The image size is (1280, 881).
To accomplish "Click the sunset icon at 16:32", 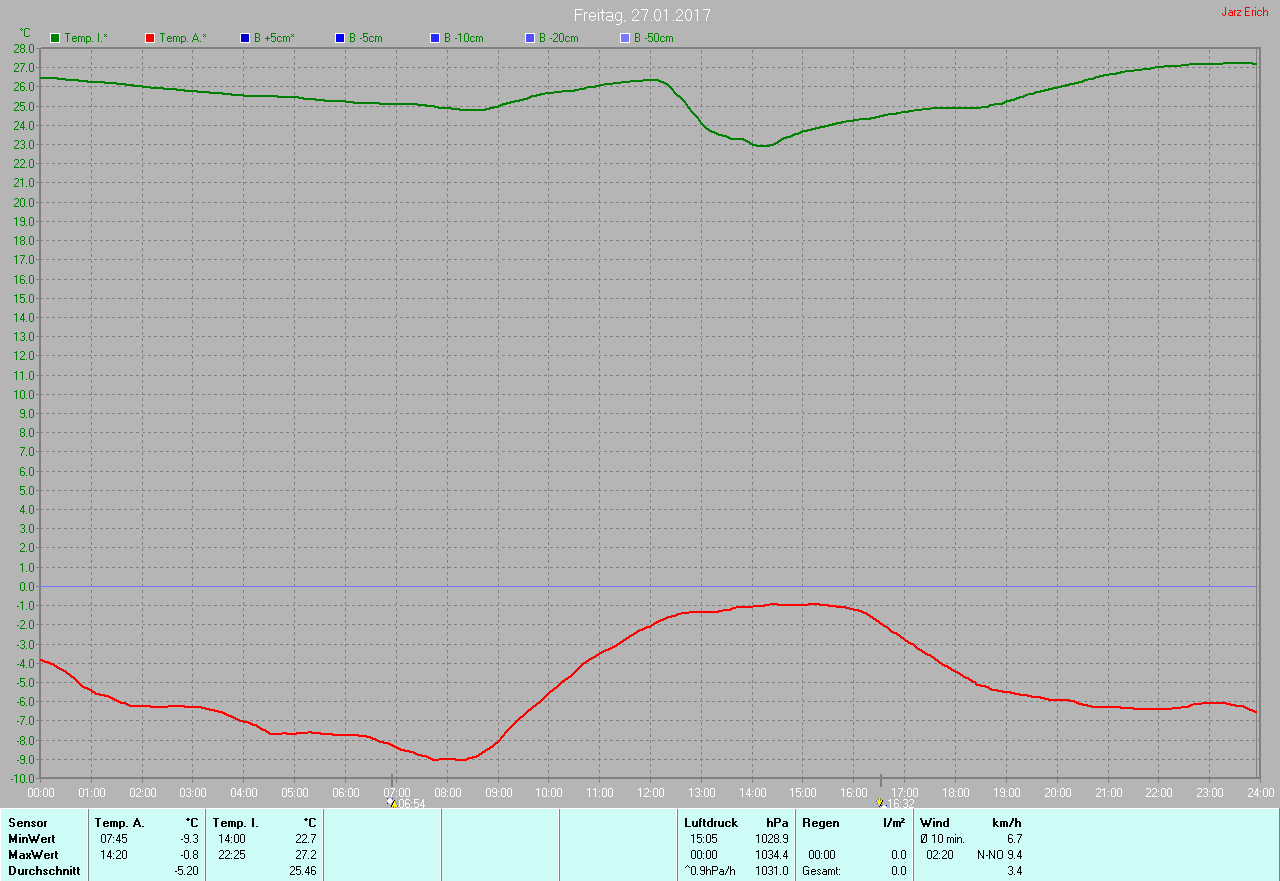I will click(x=880, y=803).
